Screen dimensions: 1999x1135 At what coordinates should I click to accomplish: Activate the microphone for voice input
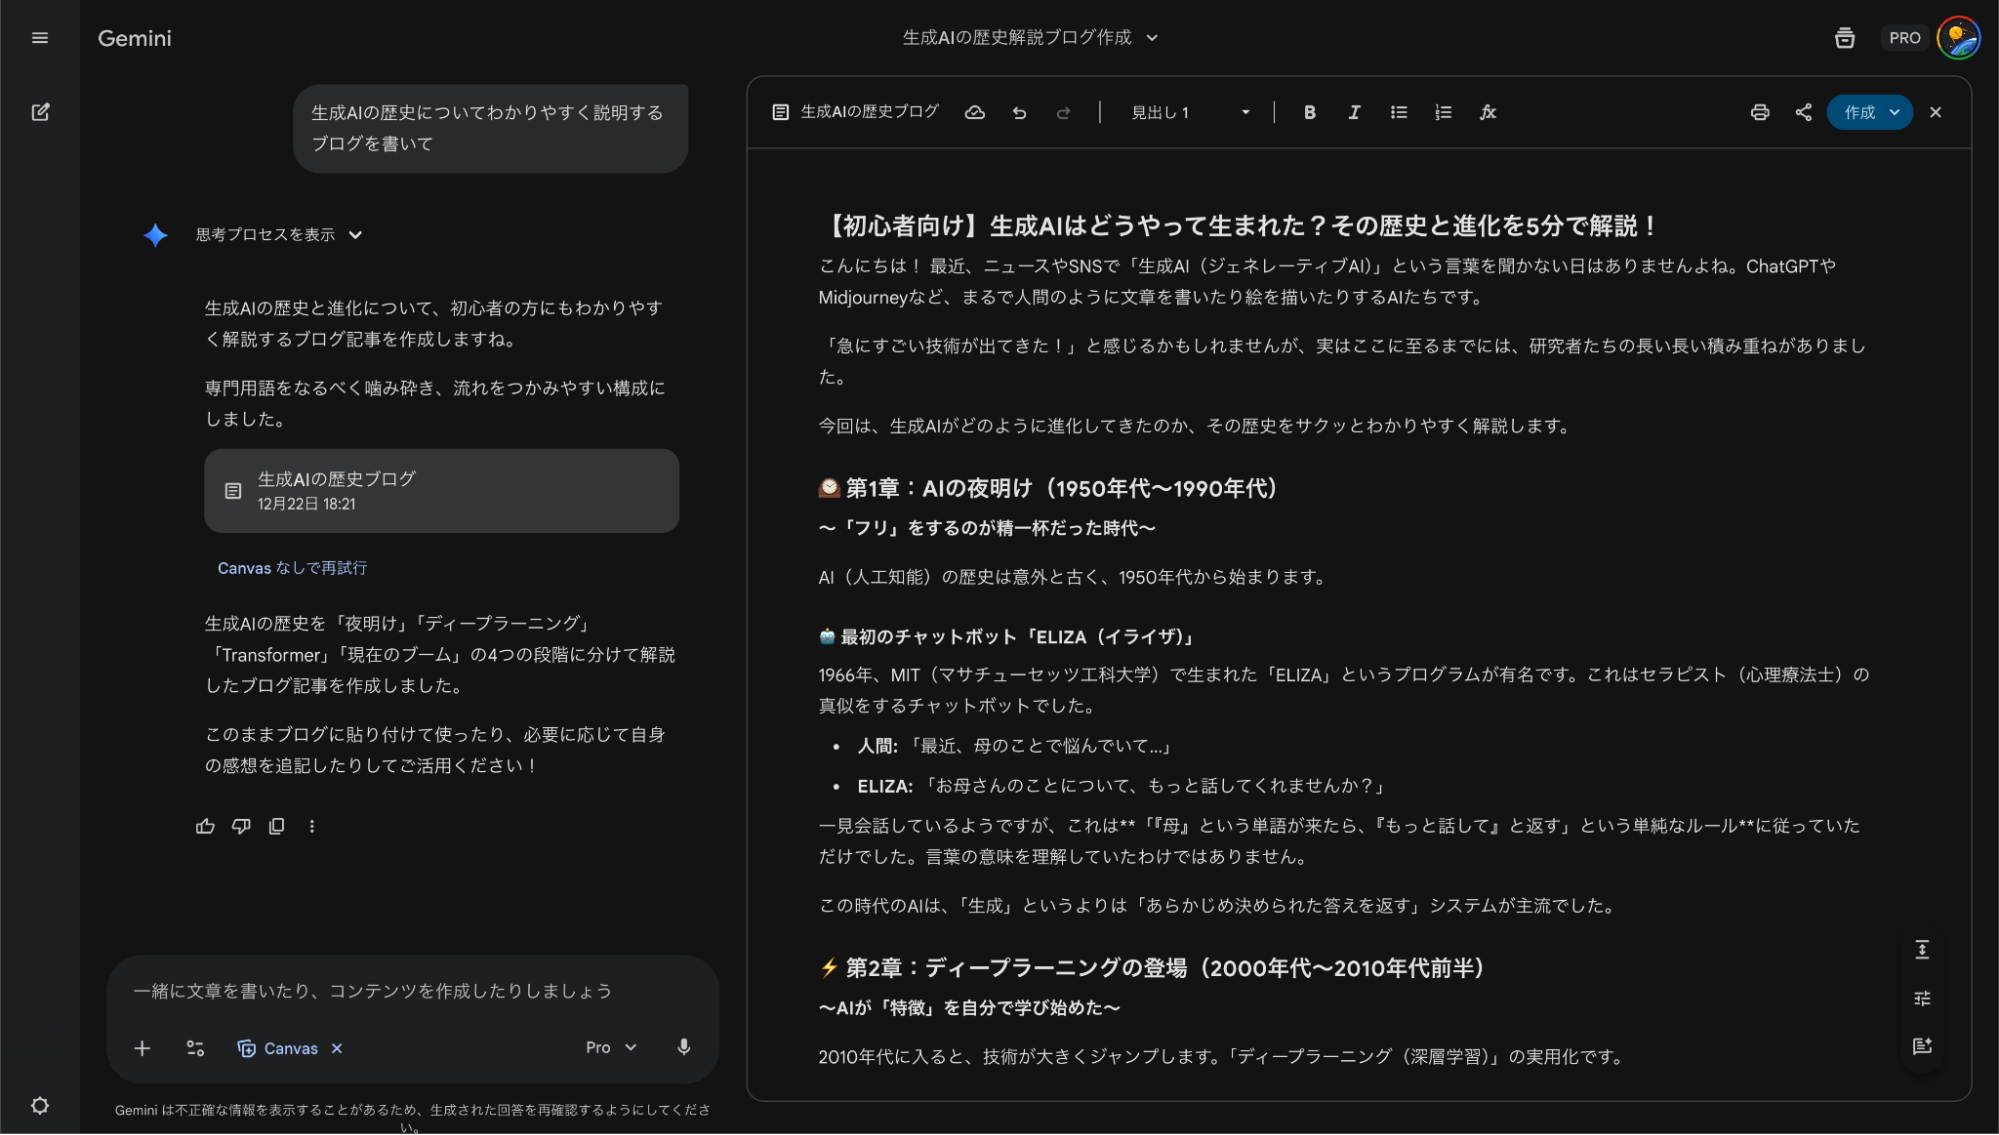click(684, 1047)
